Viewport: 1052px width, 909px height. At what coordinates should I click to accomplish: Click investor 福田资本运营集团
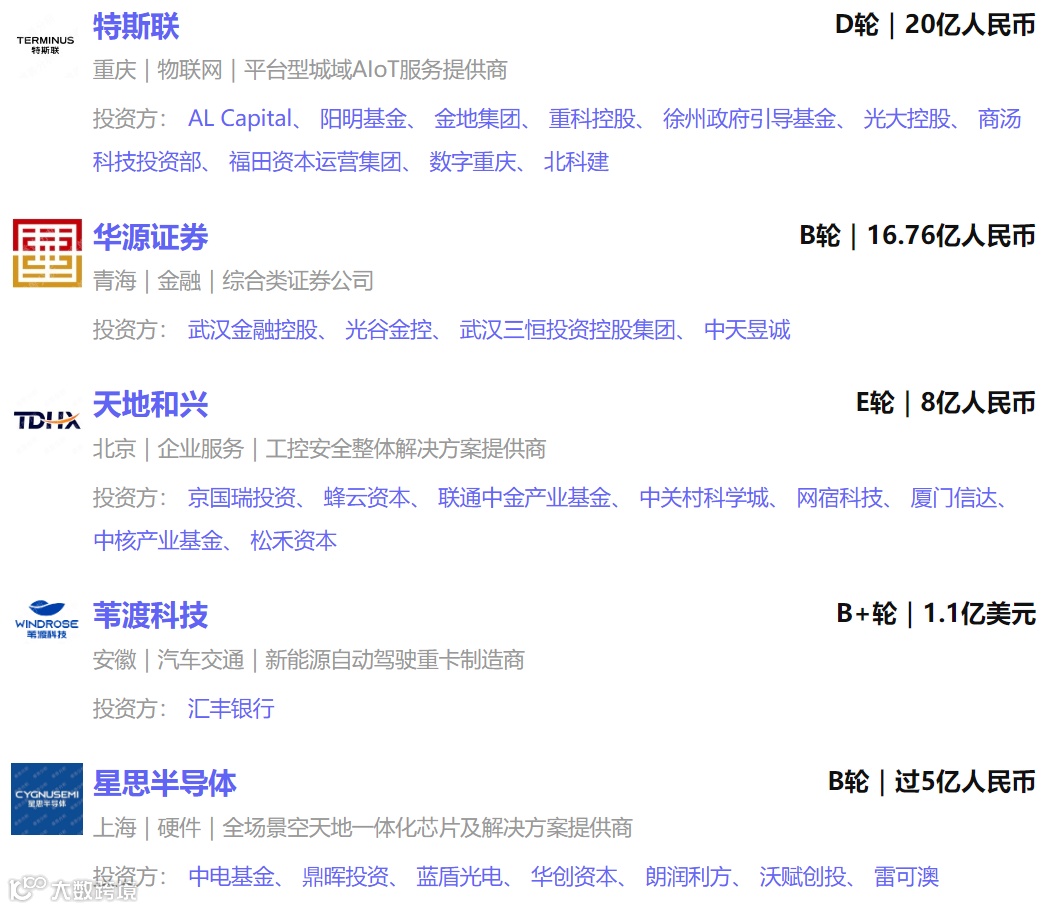pos(315,162)
